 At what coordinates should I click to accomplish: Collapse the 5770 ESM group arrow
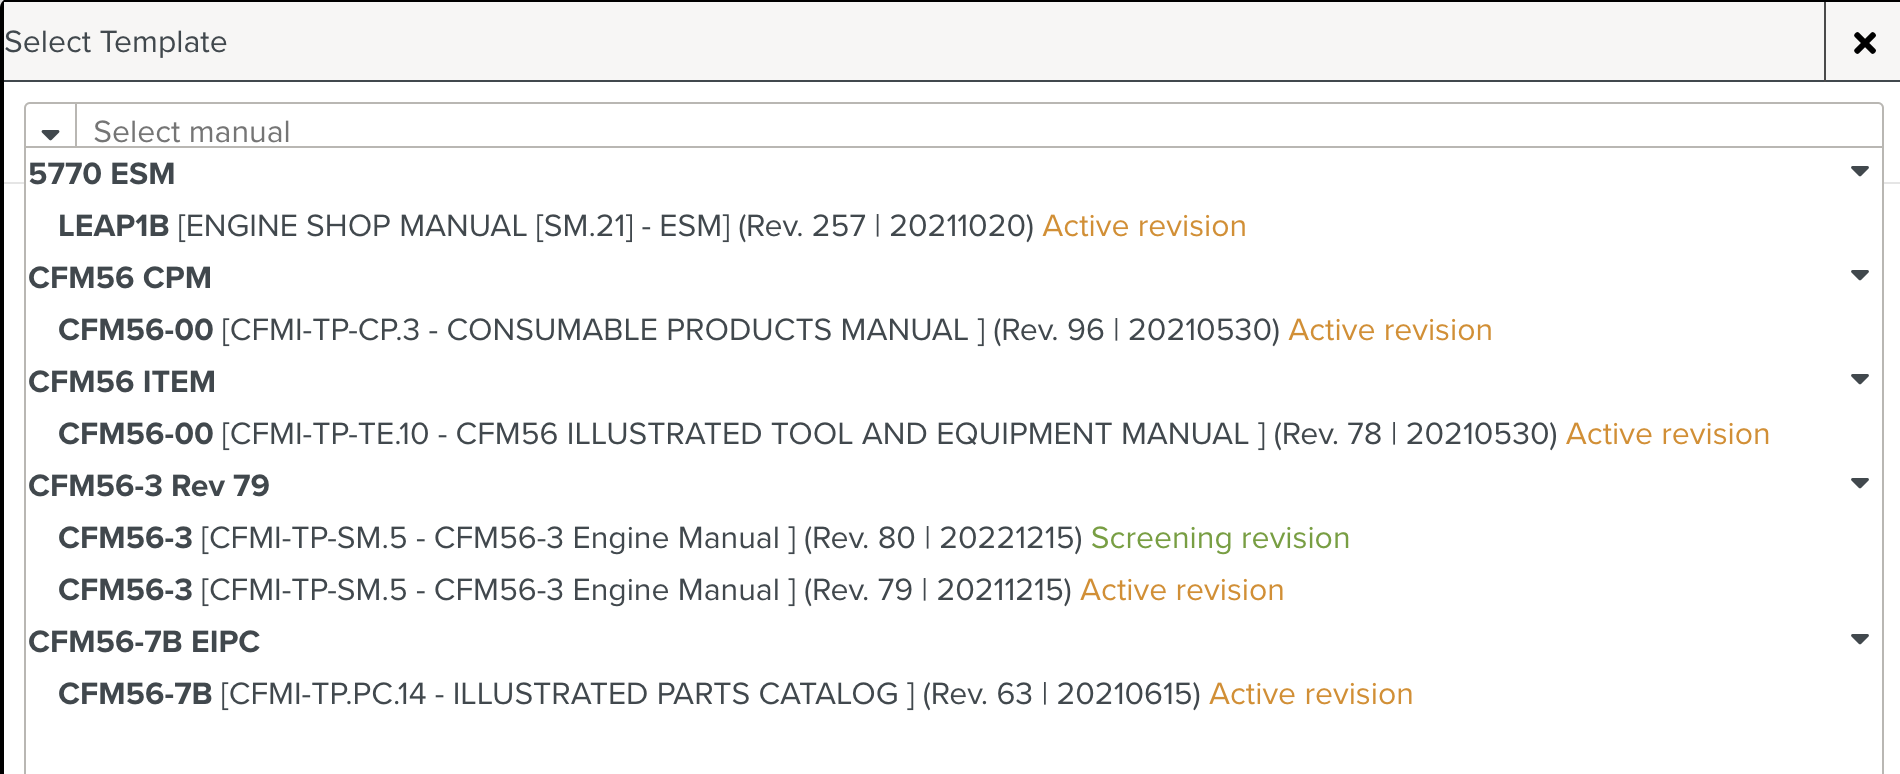(x=1860, y=171)
